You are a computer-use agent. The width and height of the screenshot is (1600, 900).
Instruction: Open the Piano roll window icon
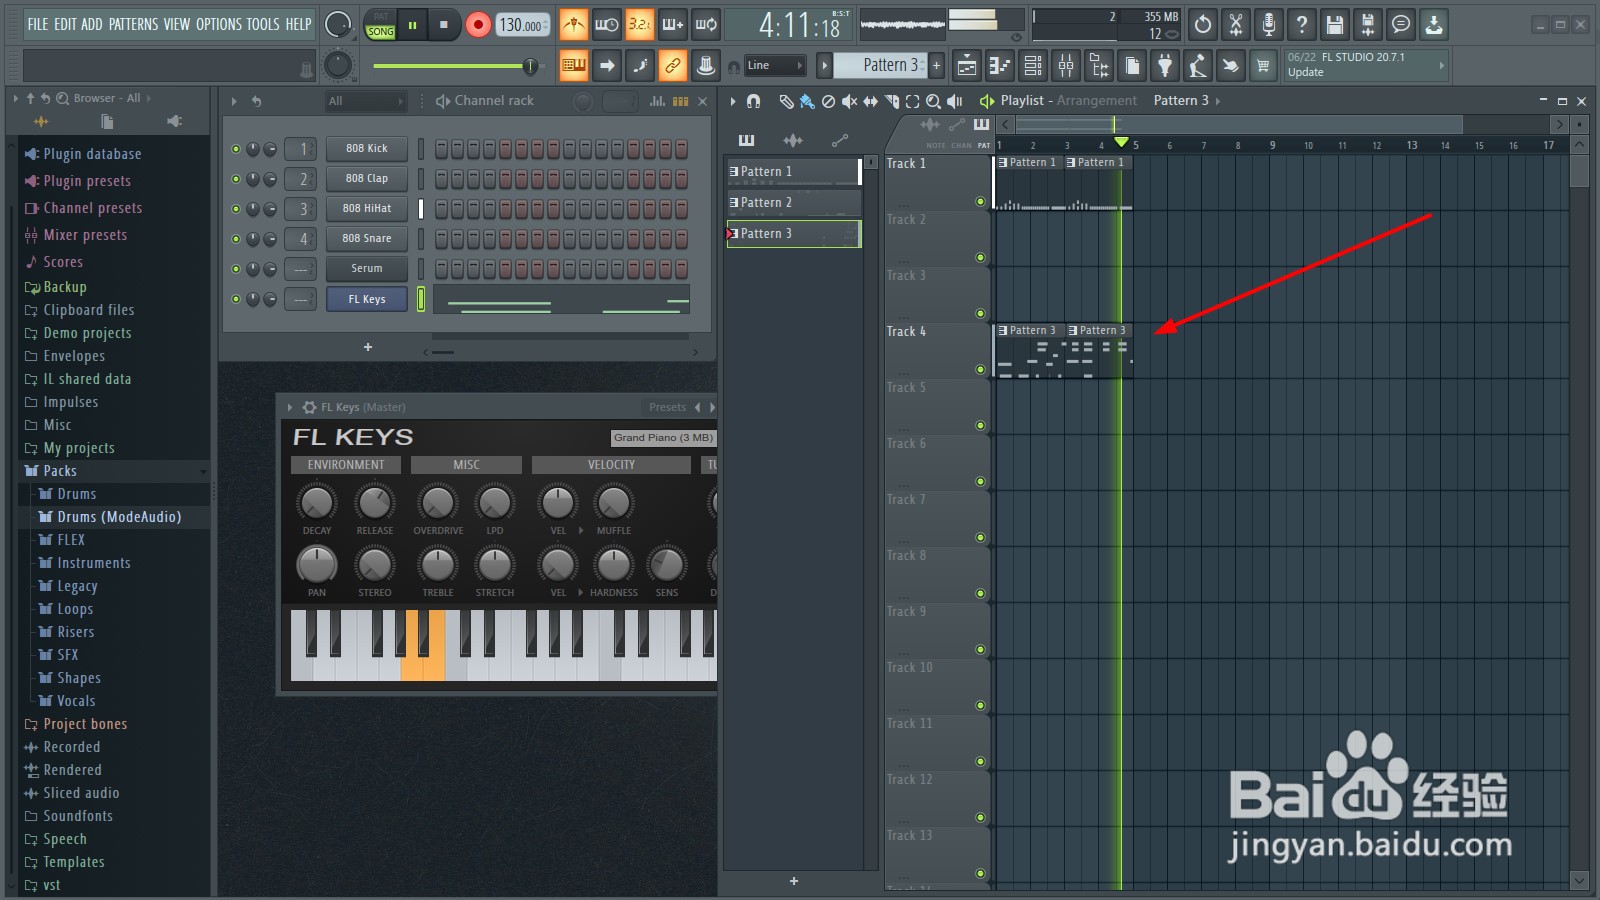coord(1000,66)
